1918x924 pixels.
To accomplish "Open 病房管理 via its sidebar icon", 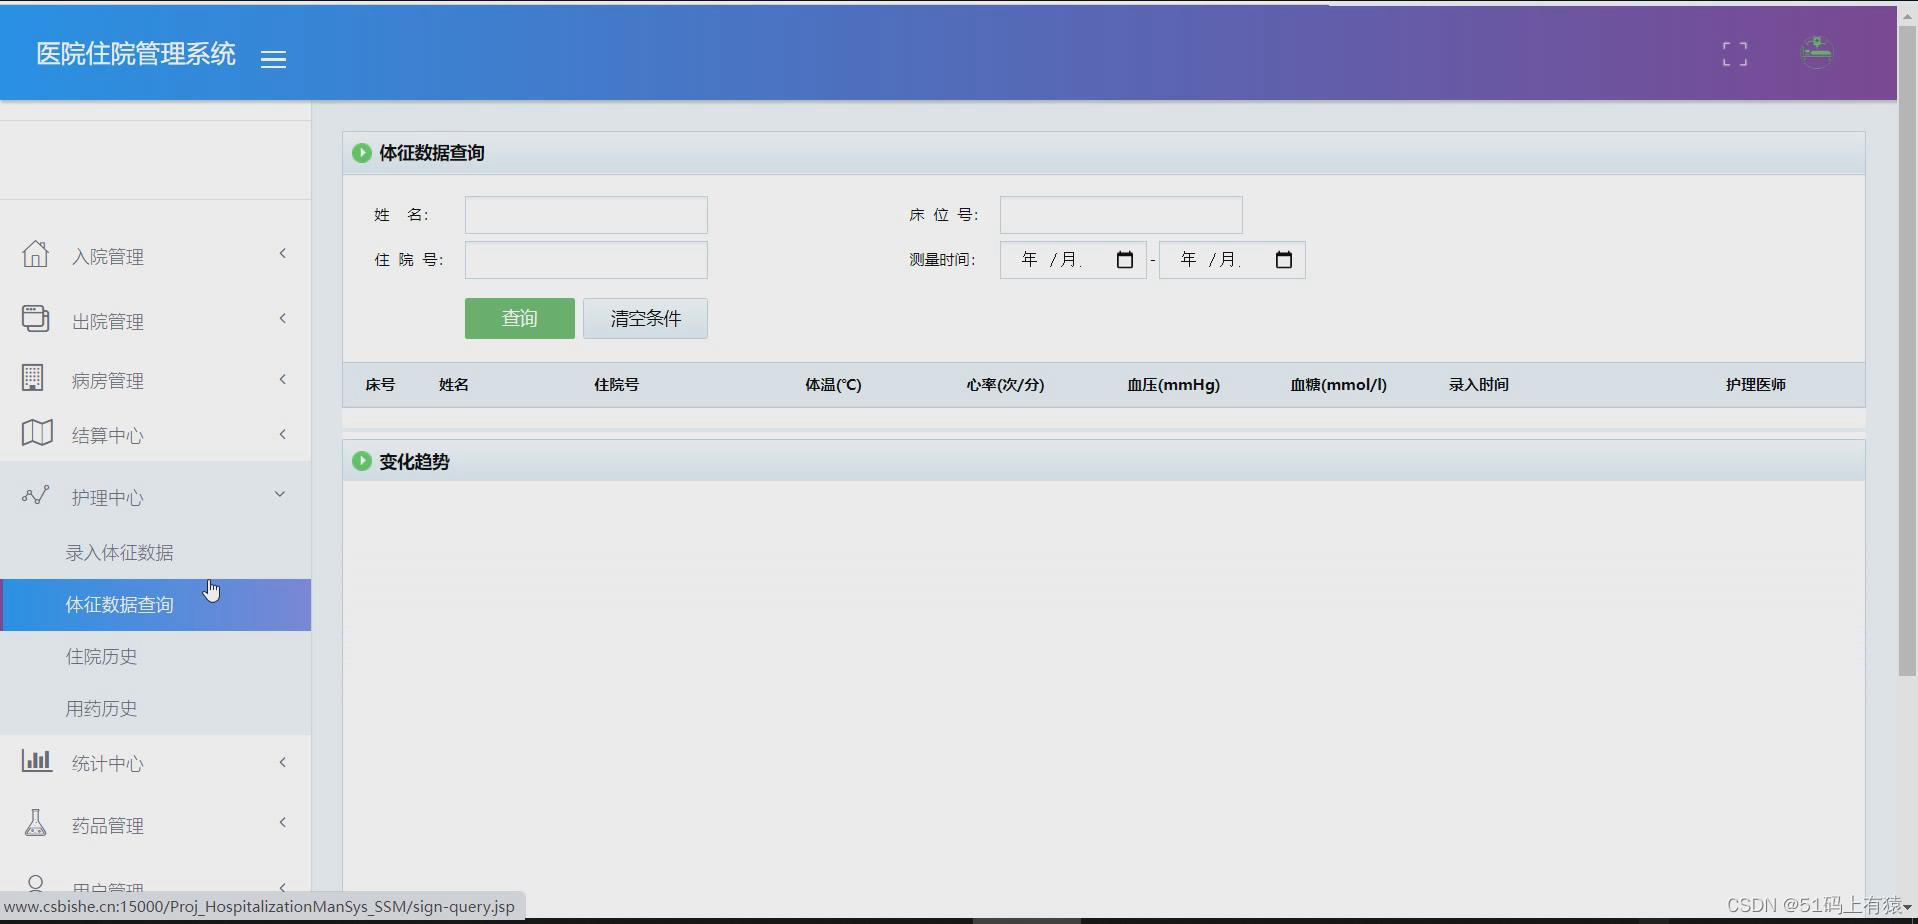I will [x=36, y=377].
